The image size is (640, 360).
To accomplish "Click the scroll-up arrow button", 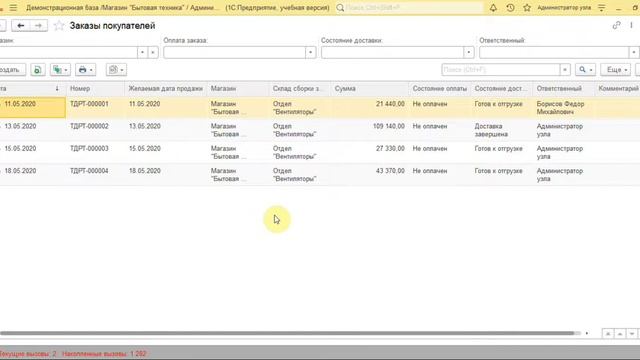I will [x=620, y=333].
